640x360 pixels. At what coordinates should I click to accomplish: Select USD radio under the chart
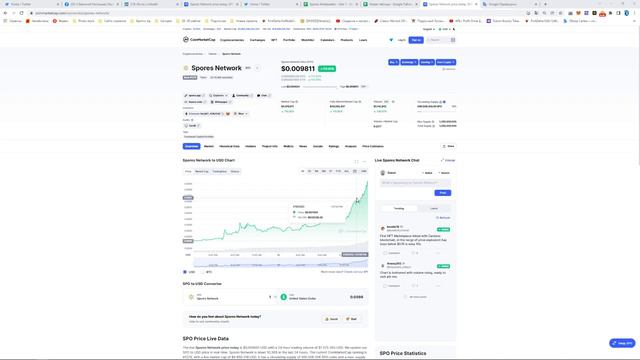(185, 272)
